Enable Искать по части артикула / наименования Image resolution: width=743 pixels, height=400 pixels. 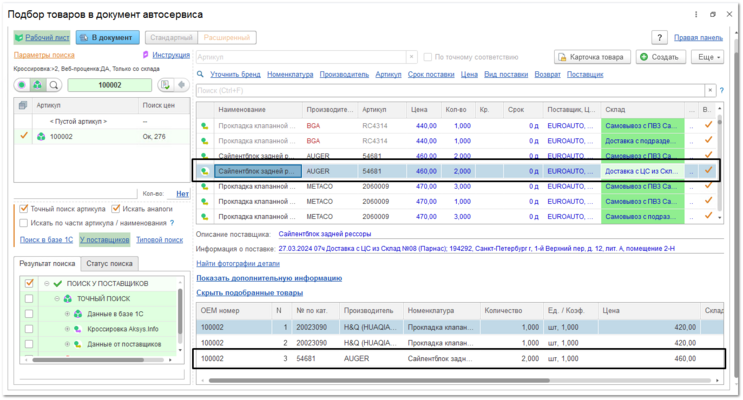coord(24,223)
